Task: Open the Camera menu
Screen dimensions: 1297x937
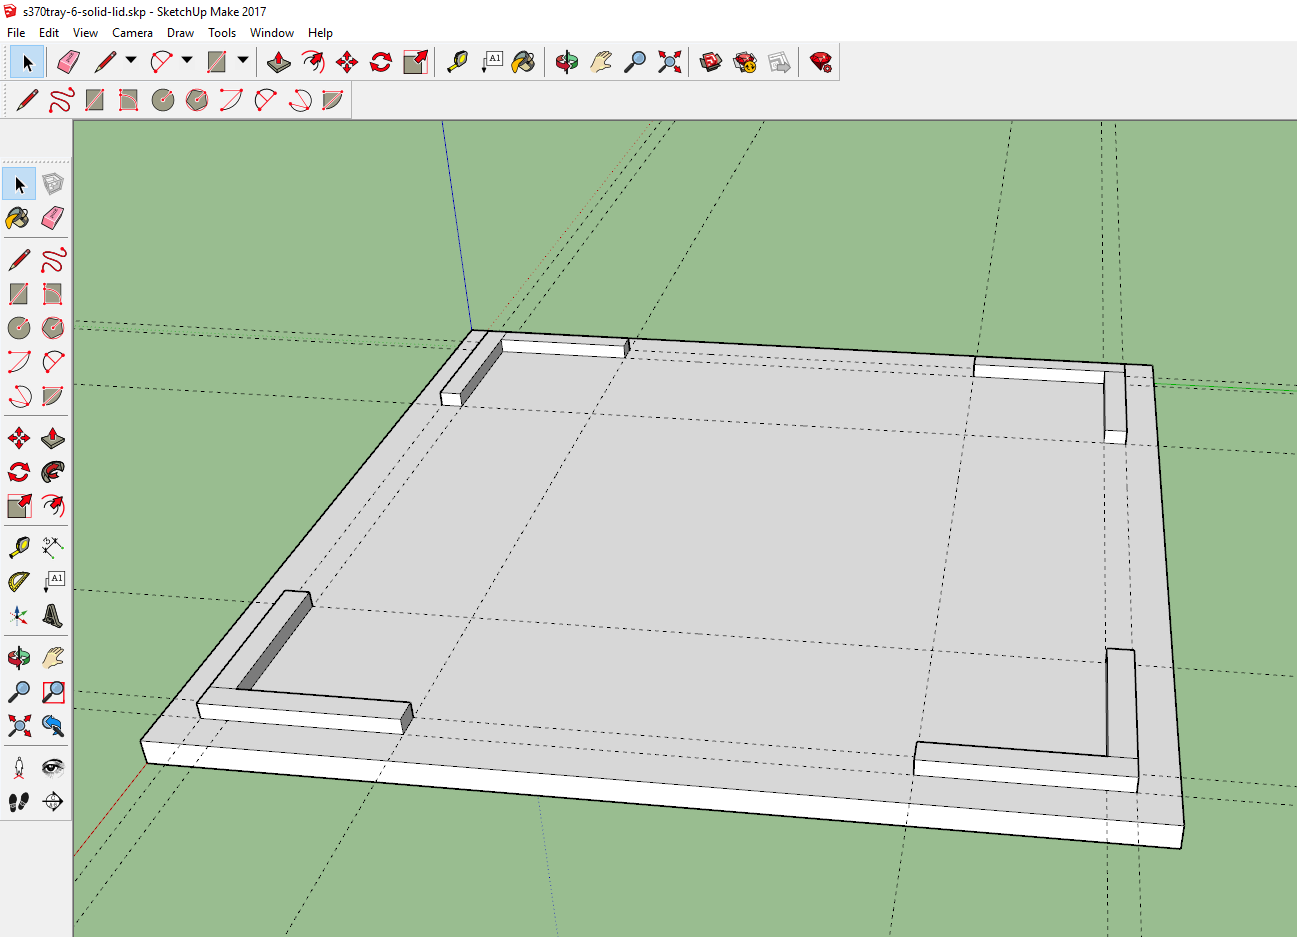Action: (x=133, y=32)
